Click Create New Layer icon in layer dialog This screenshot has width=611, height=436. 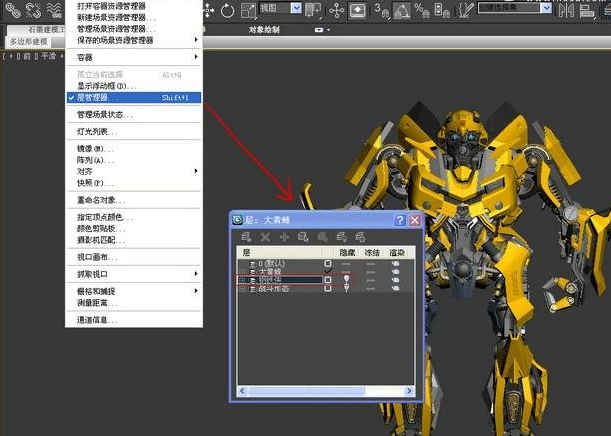click(x=246, y=237)
